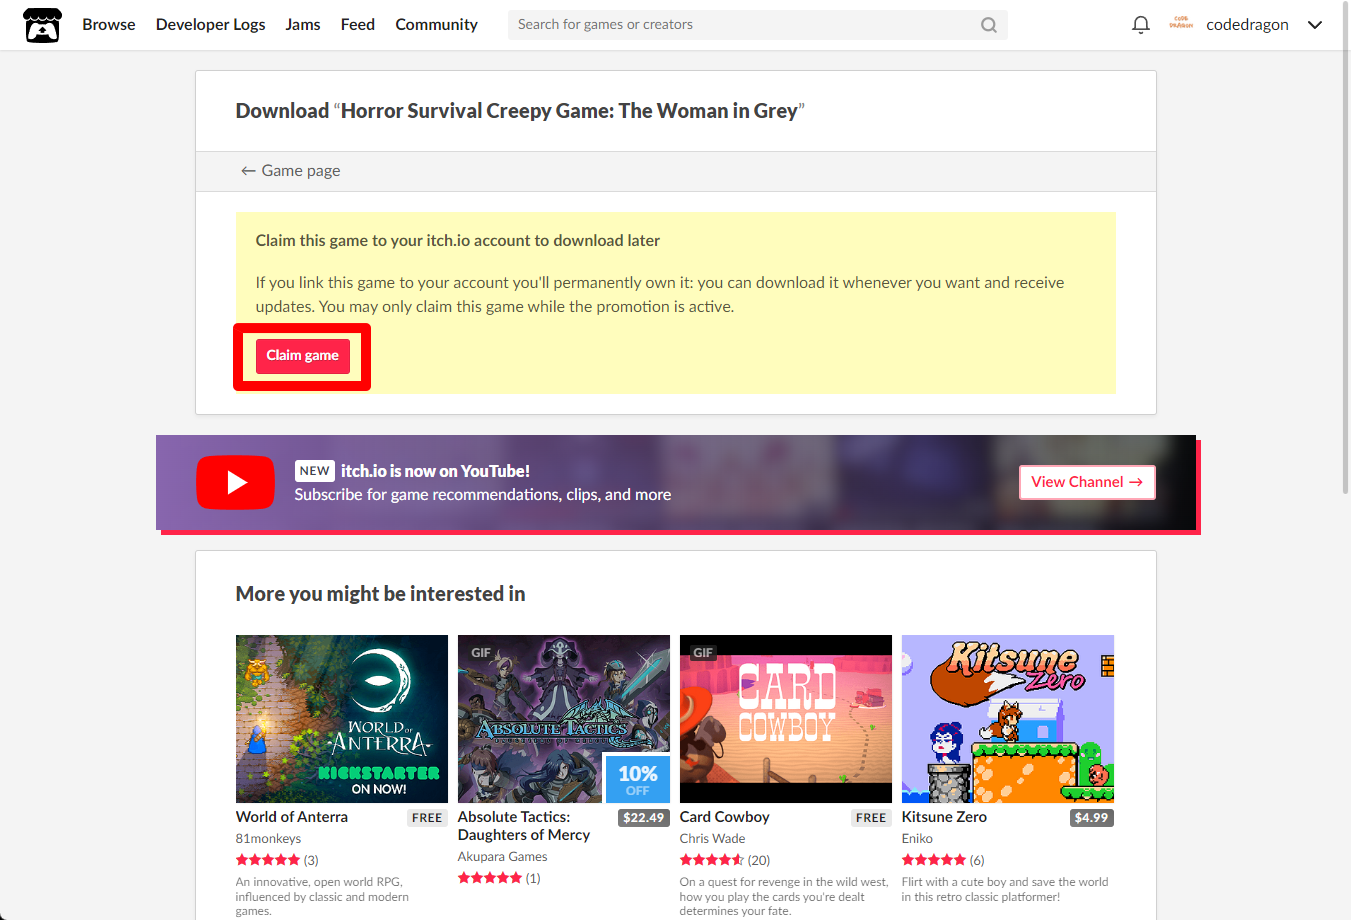Image resolution: width=1351 pixels, height=920 pixels.
Task: Click the Claim game button
Action: (302, 356)
